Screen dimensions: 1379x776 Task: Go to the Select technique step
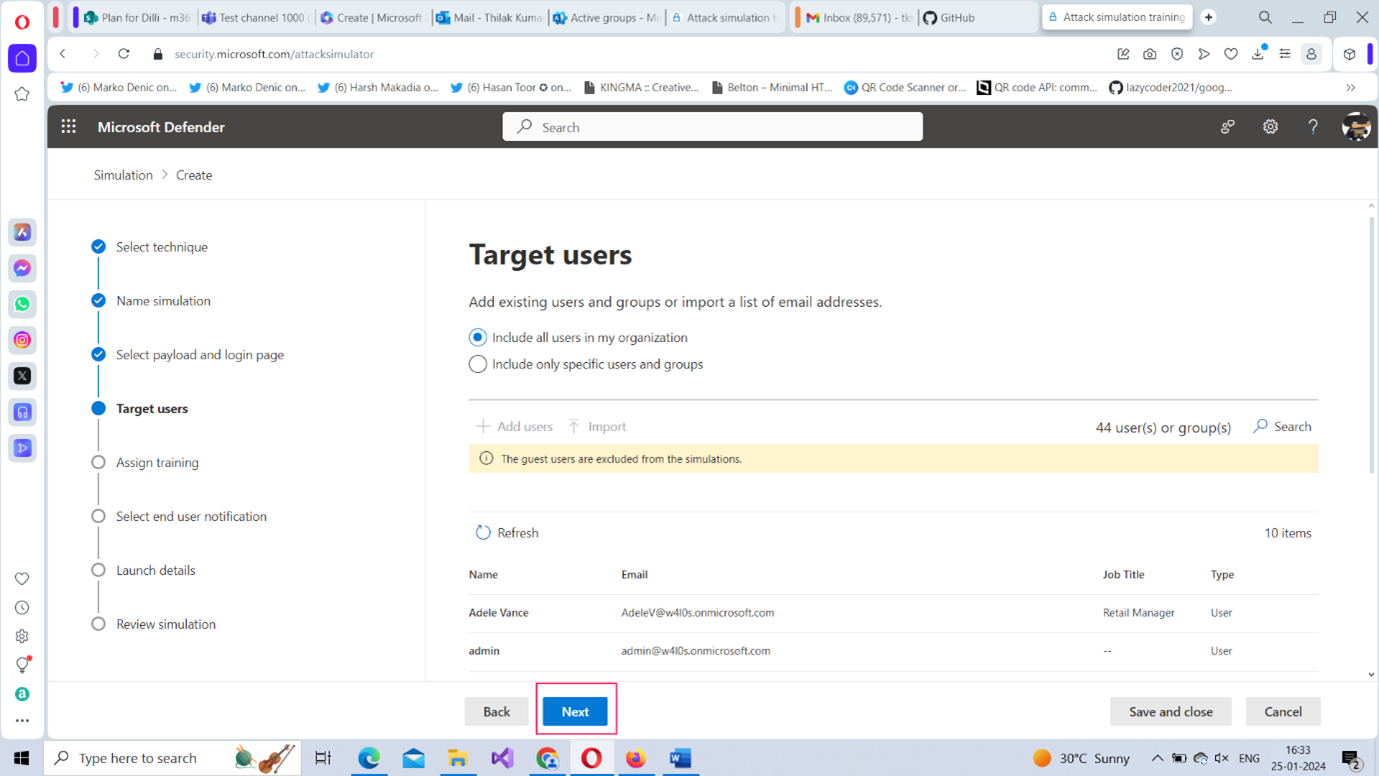click(x=161, y=247)
